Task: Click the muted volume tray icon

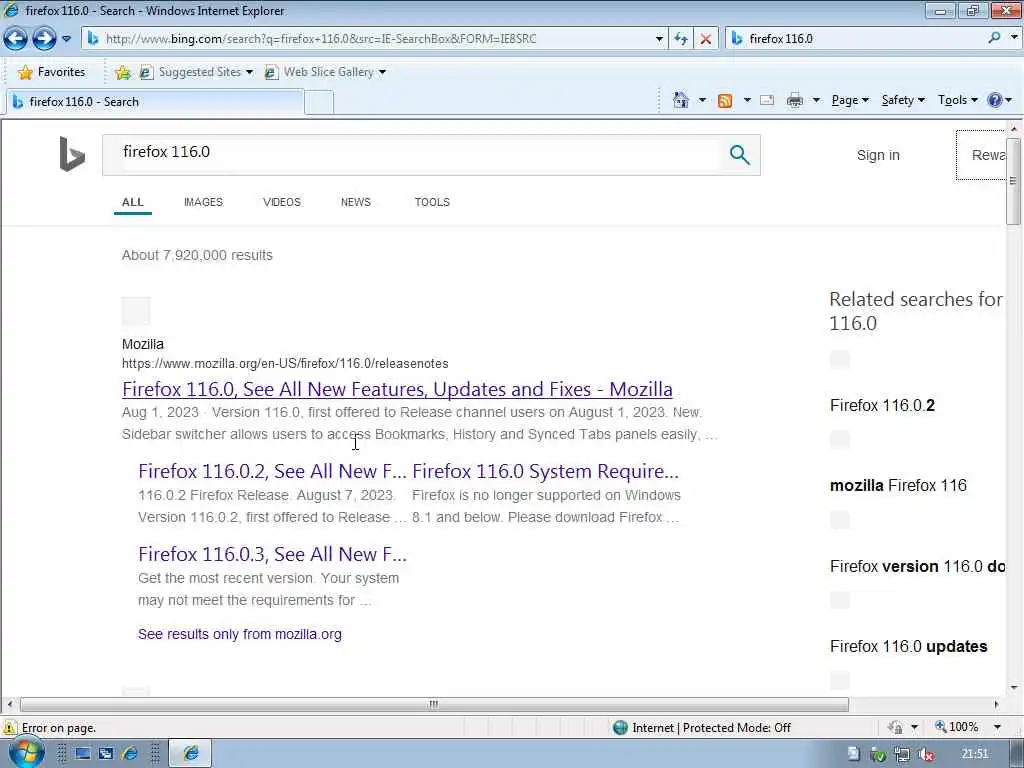Action: (x=925, y=754)
